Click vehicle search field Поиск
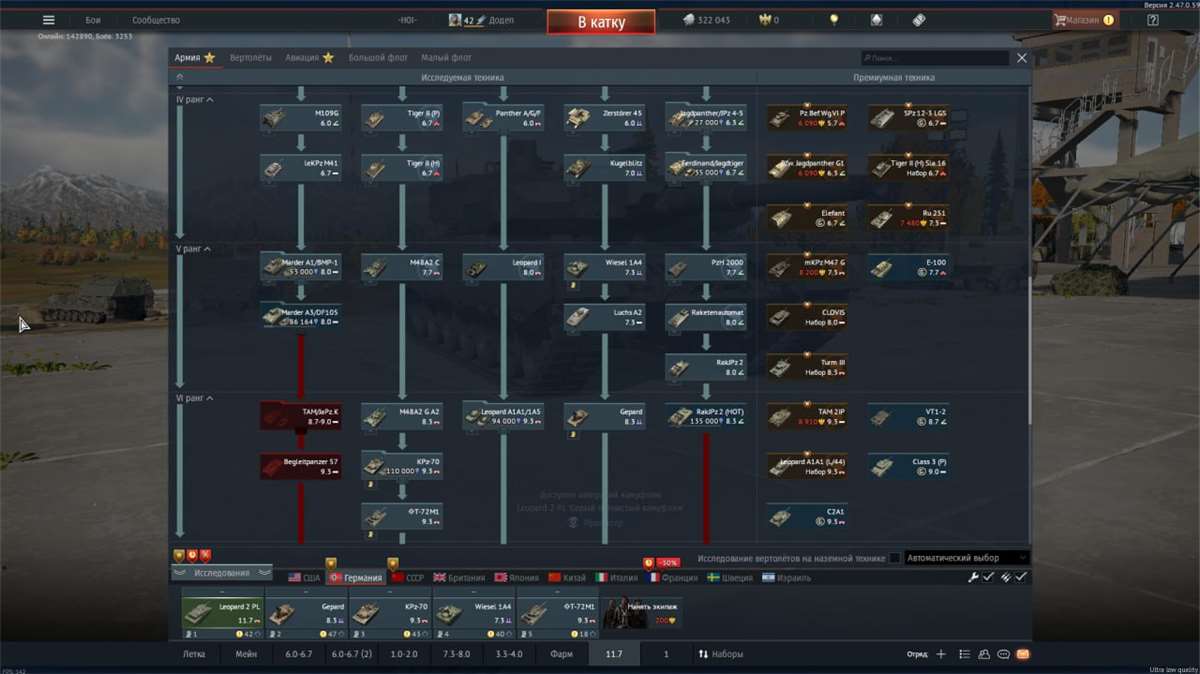Screen dimensions: 1200x674 pyautogui.click(x=935, y=58)
